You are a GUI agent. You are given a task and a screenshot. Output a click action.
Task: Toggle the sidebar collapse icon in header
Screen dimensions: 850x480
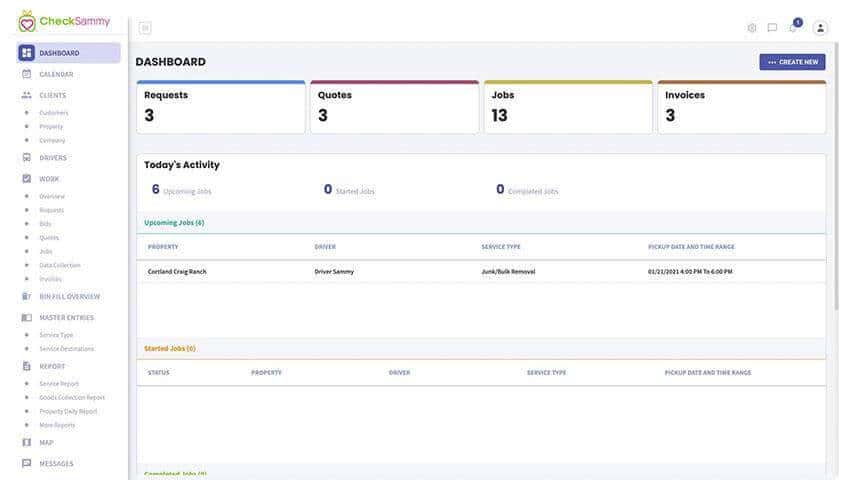point(145,28)
